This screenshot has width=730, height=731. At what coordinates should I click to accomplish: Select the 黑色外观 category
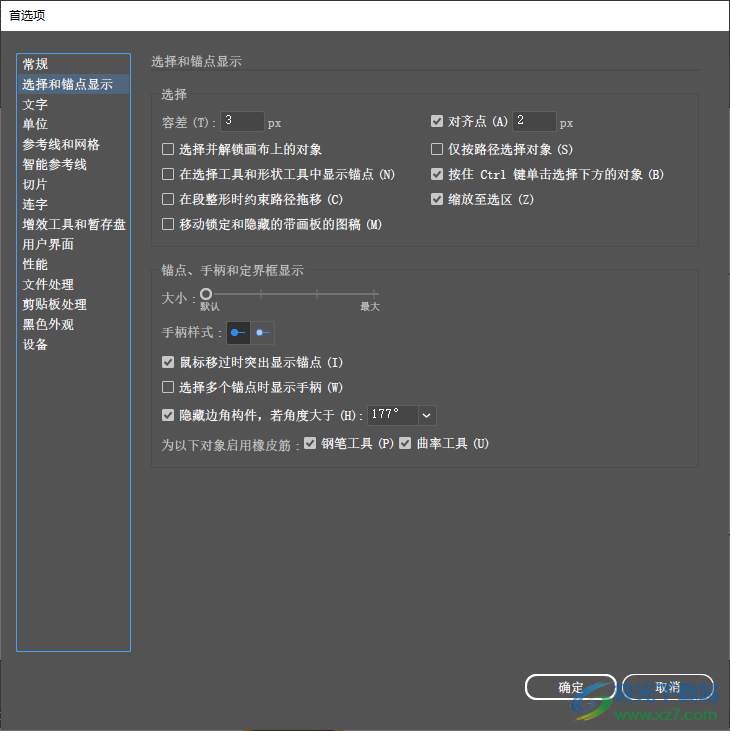[x=73, y=324]
